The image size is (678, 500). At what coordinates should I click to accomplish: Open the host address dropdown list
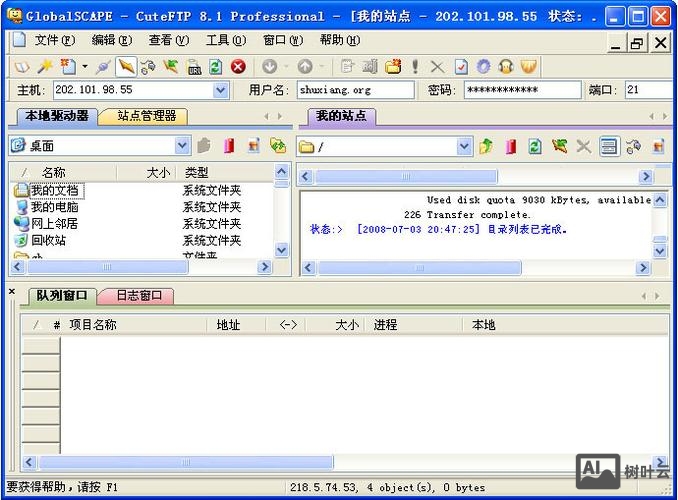221,90
